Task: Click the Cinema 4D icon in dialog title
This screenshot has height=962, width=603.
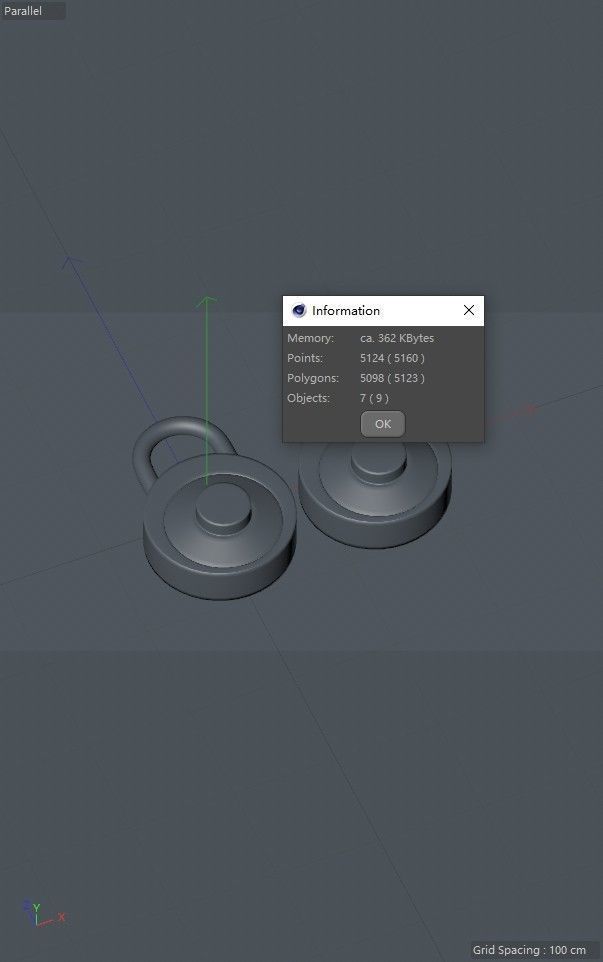Action: [299, 310]
